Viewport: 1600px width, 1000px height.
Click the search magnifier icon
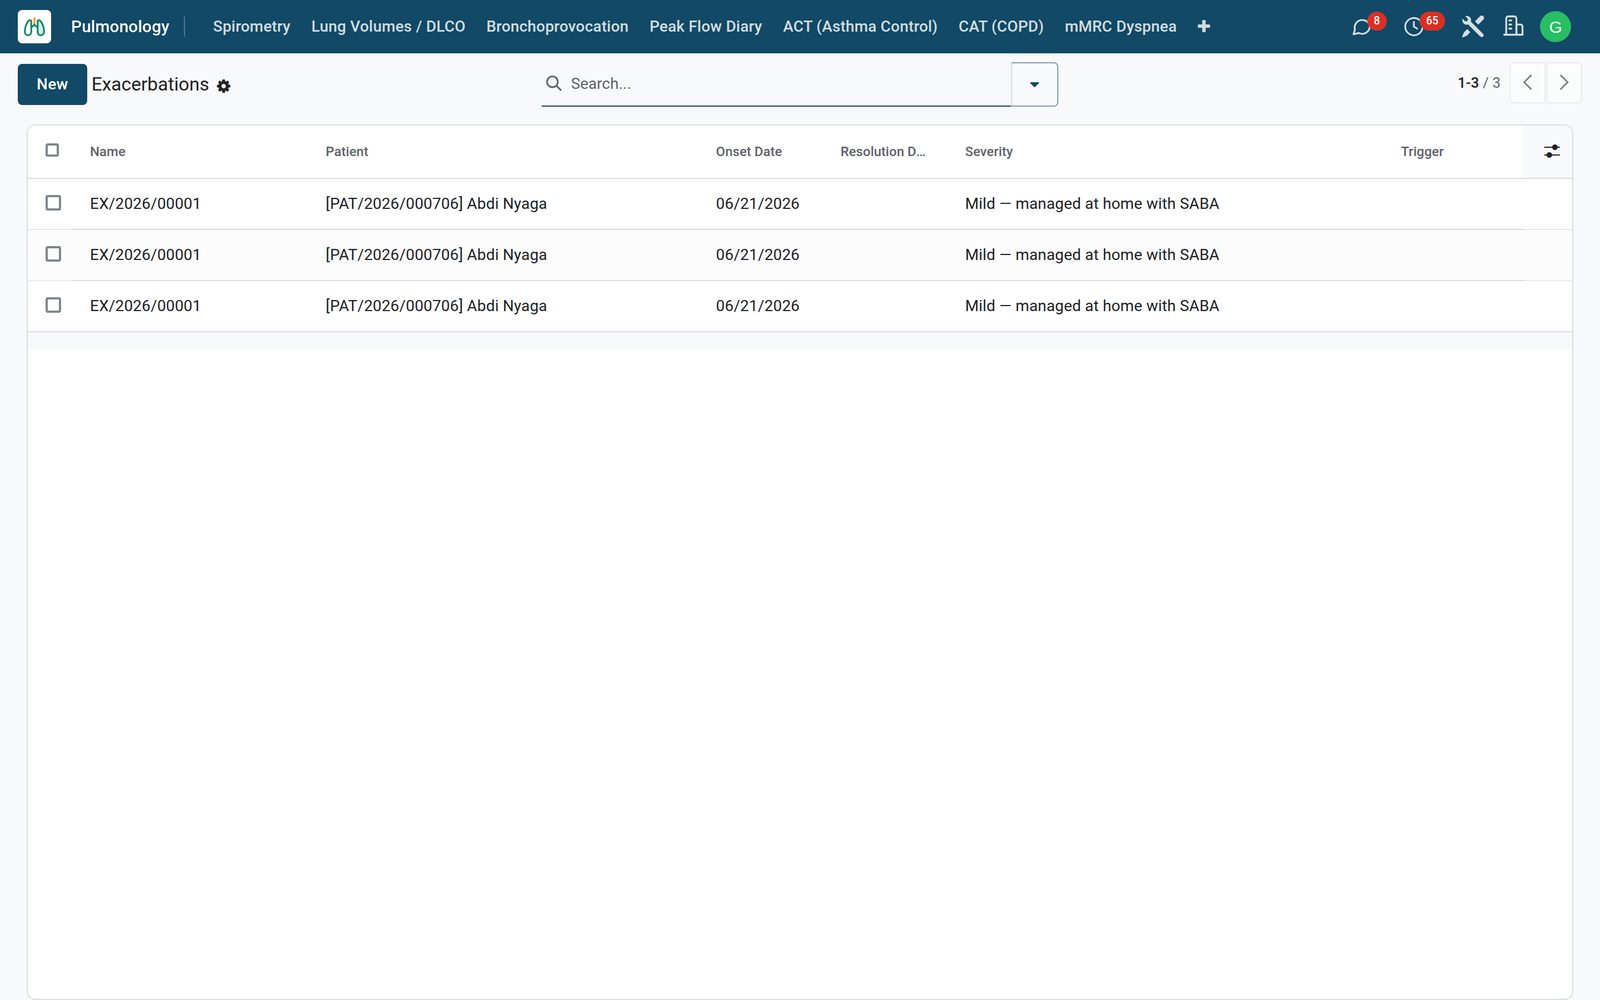click(553, 83)
